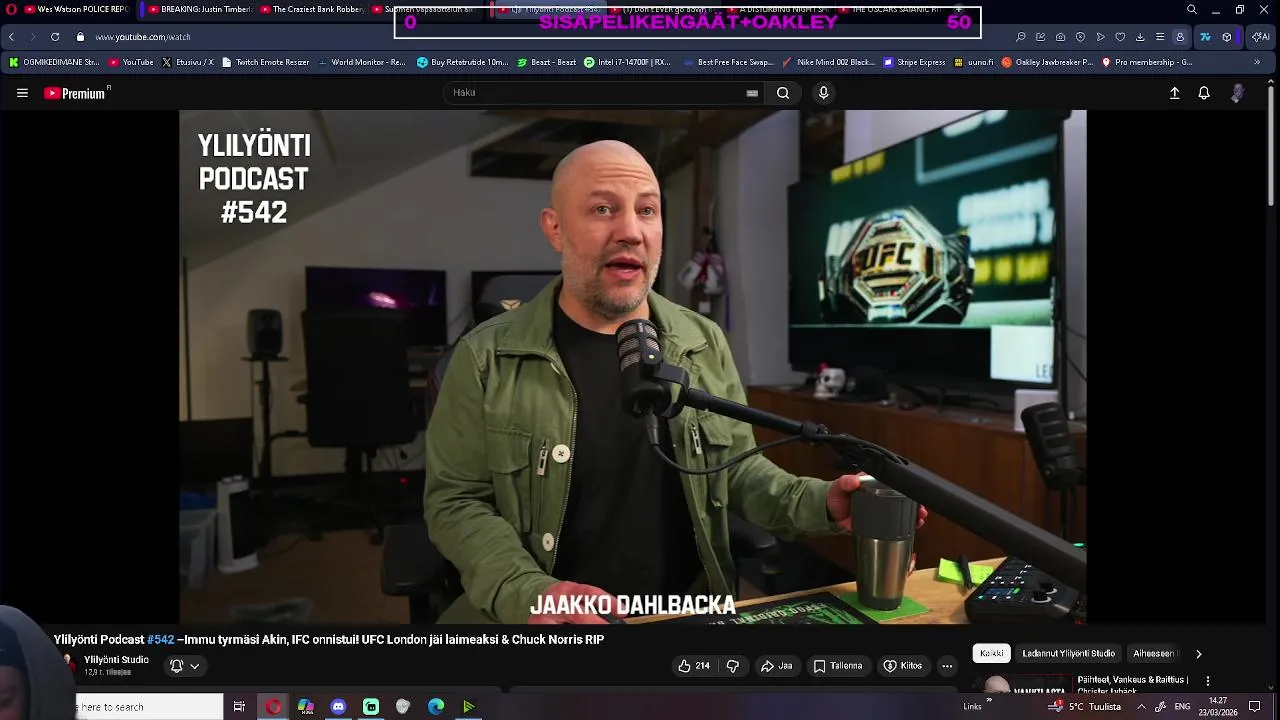Open the ENG language indicator
The width and height of the screenshot is (1280, 720).
[x=1182, y=707]
